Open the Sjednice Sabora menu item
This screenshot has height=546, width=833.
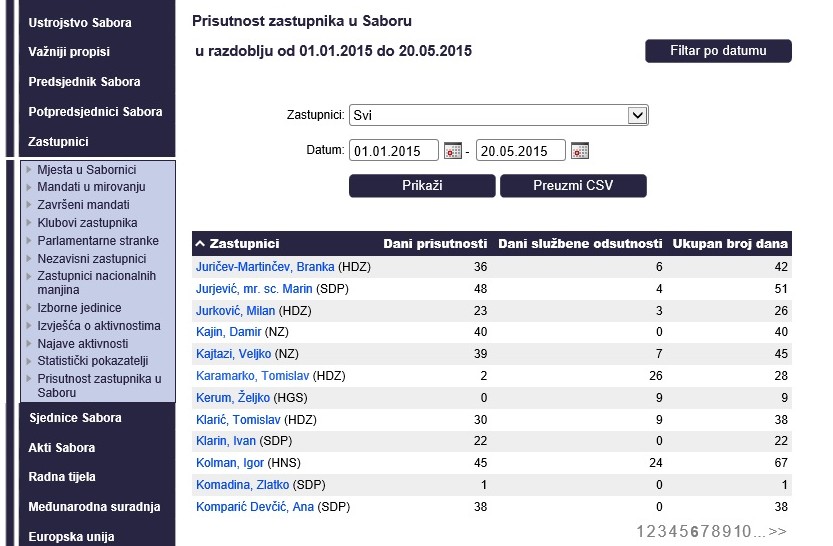coord(75,418)
